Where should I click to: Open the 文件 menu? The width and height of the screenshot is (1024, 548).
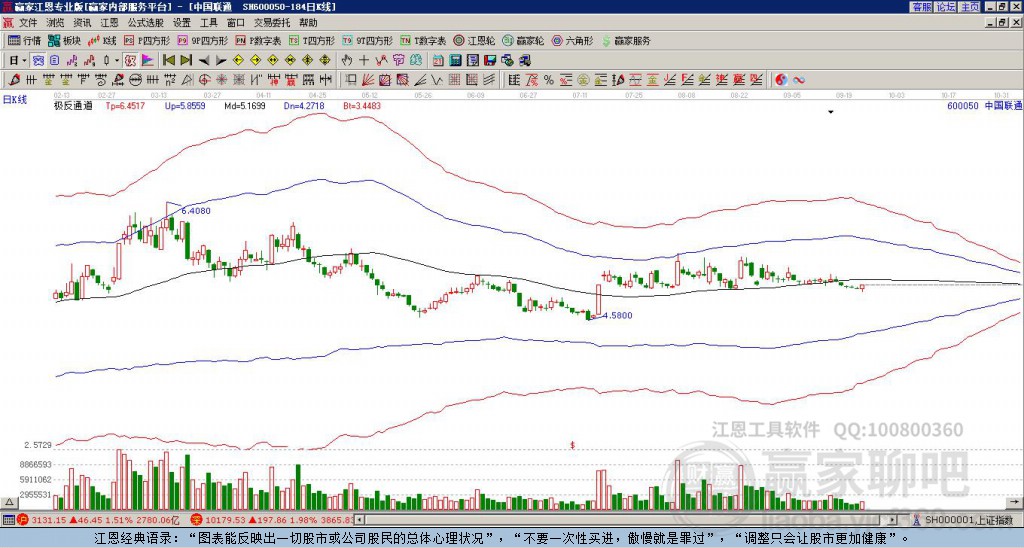coord(28,23)
